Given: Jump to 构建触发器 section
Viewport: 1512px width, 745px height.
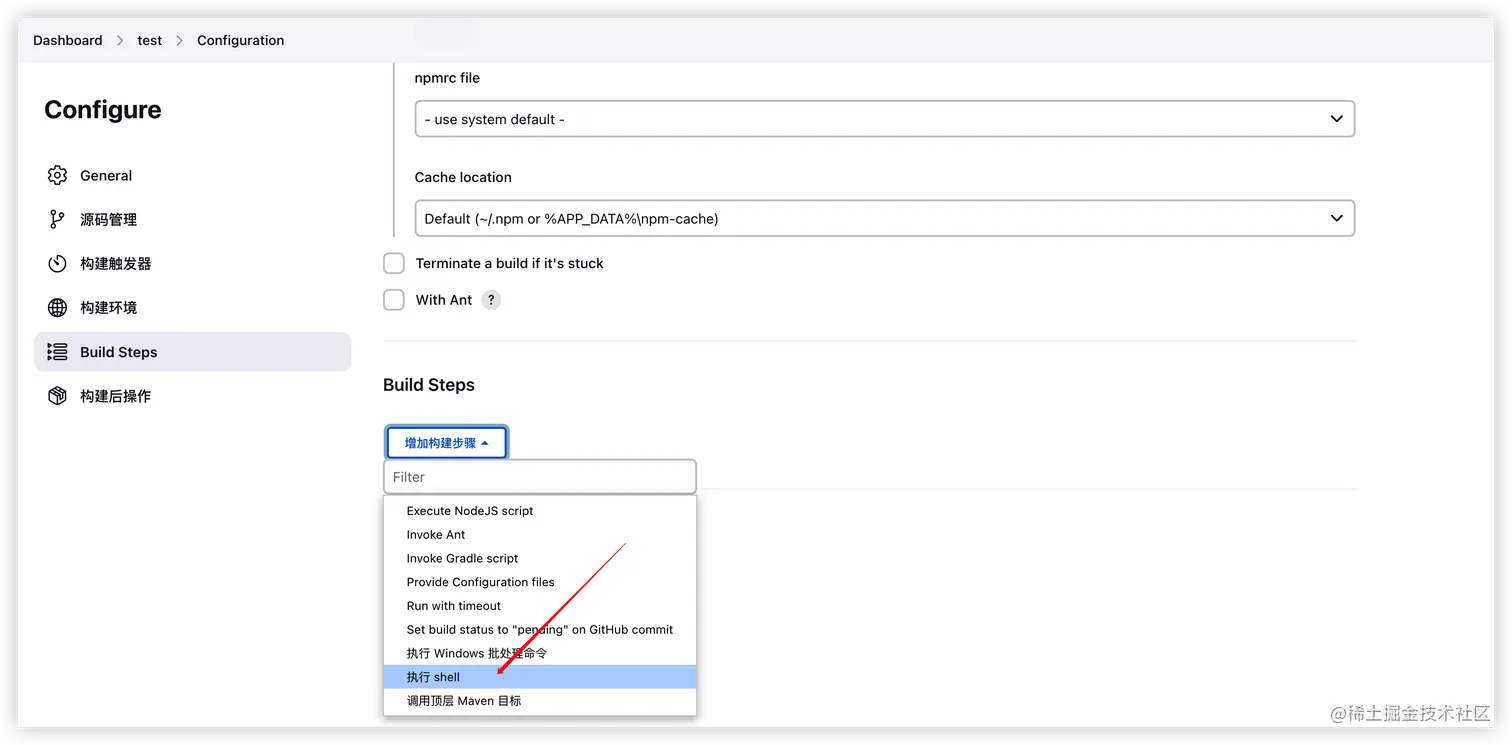Looking at the screenshot, I should click(192, 264).
